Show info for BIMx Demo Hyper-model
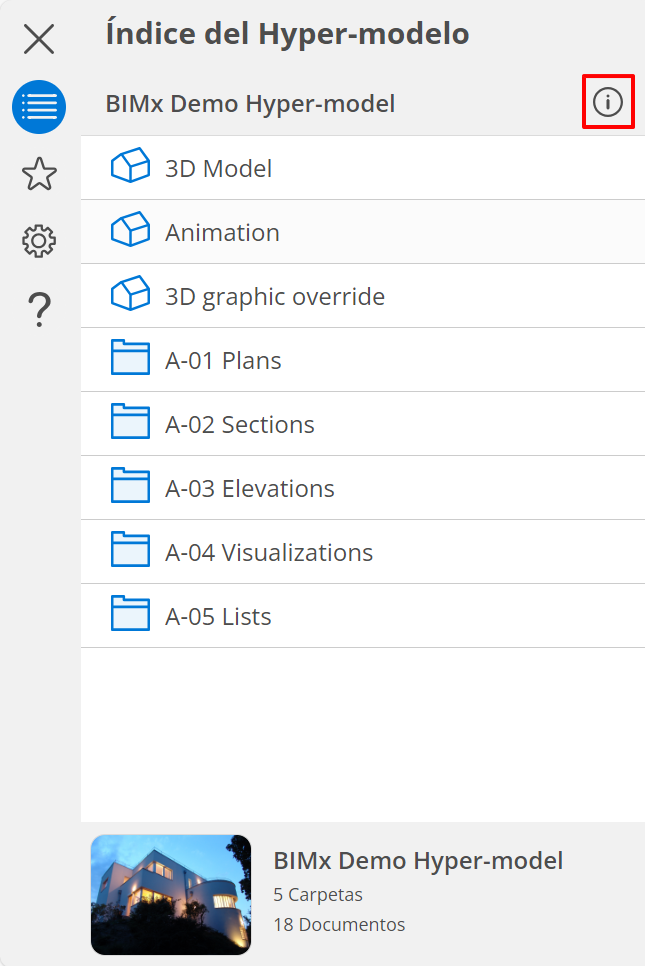The image size is (645, 966). [608, 102]
